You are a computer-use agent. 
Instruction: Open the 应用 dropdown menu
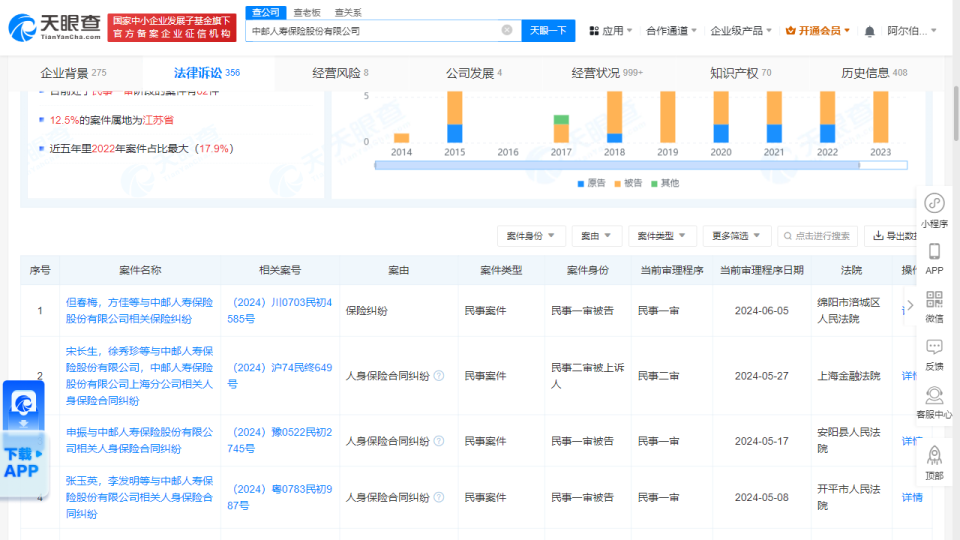[x=611, y=31]
